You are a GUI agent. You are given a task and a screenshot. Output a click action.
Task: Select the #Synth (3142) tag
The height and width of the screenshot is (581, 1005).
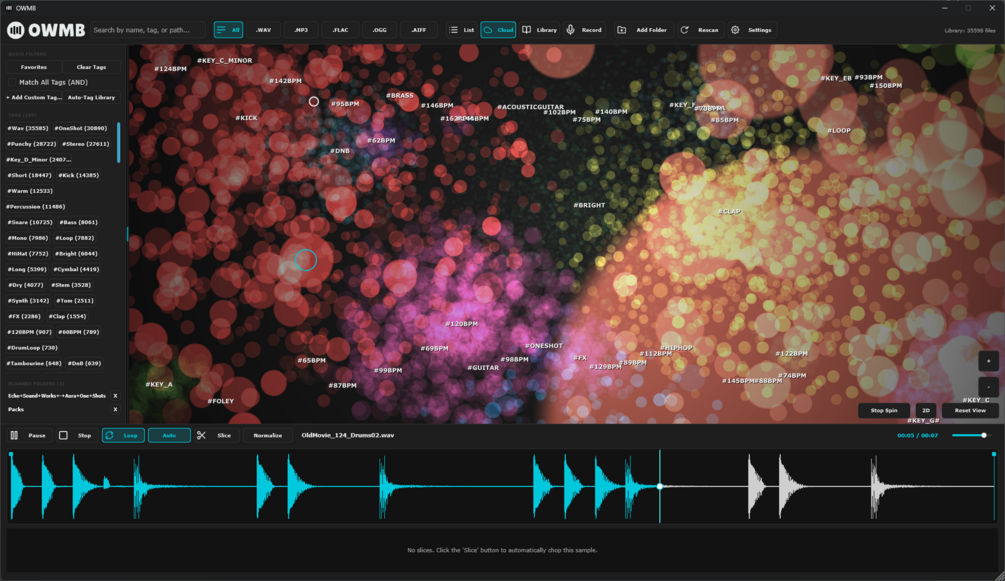[x=28, y=300]
